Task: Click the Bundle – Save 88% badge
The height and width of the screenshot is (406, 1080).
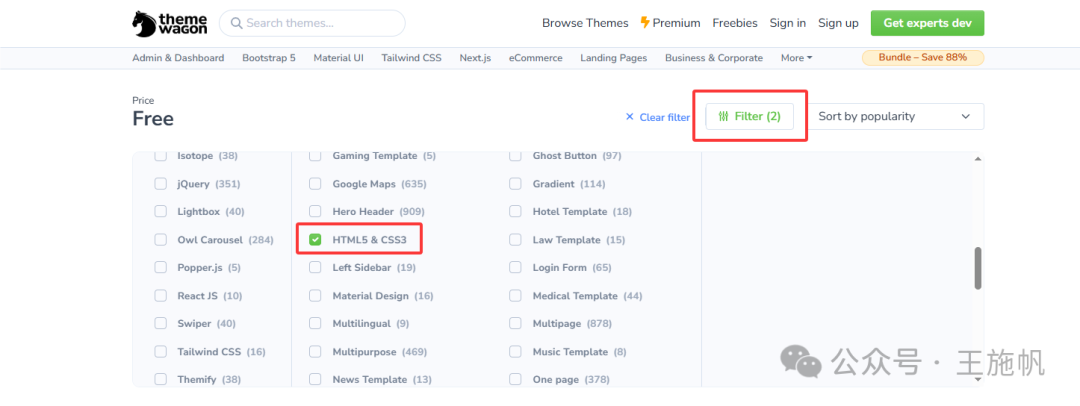Action: (x=923, y=58)
